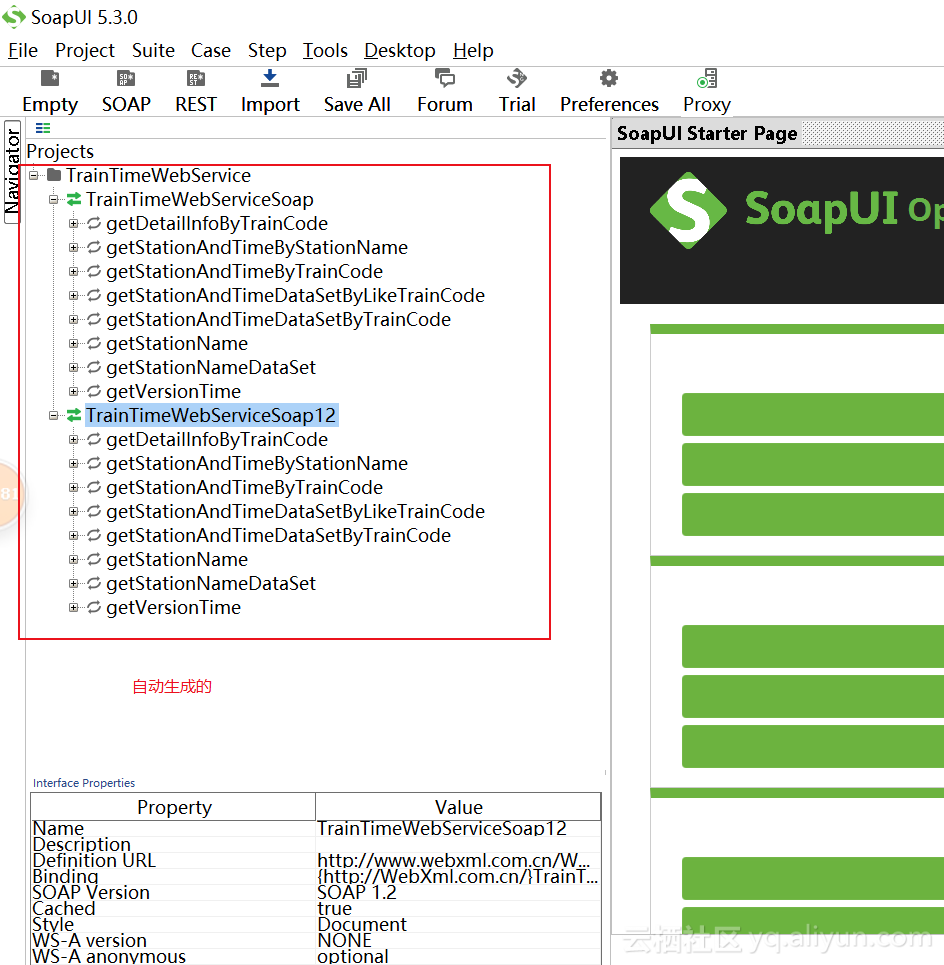944x965 pixels.
Task: Click TrainTimeWebService folder icon
Action: pyautogui.click(x=54, y=175)
